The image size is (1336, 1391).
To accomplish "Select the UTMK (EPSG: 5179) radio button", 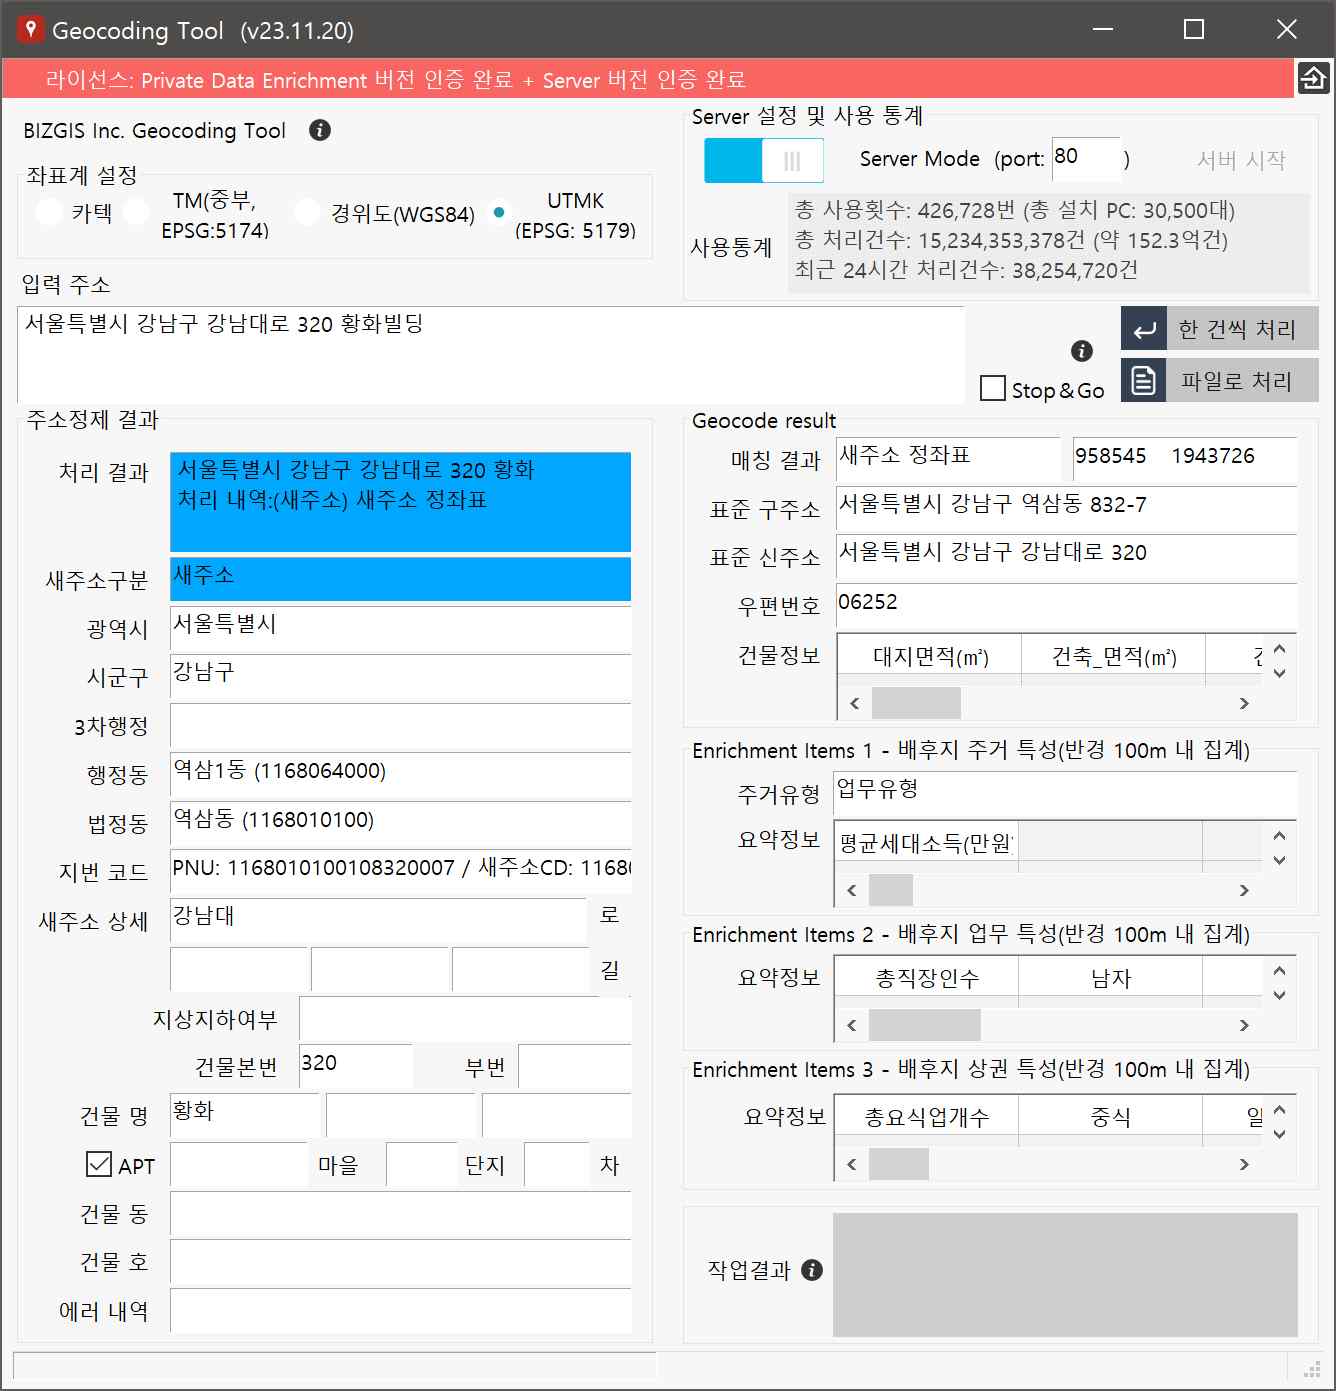I will tap(499, 213).
